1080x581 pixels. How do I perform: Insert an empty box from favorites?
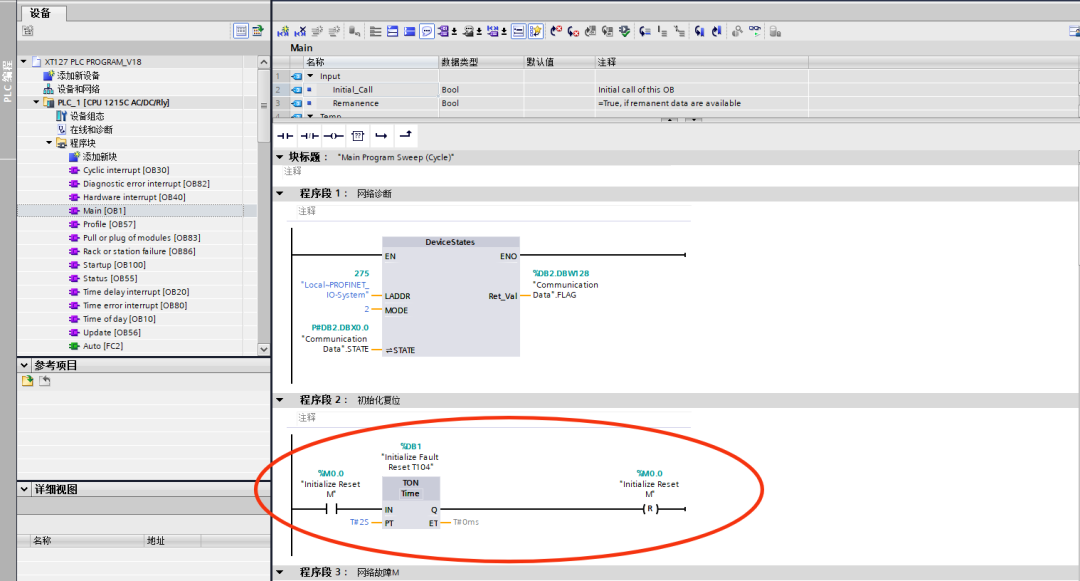(357, 136)
